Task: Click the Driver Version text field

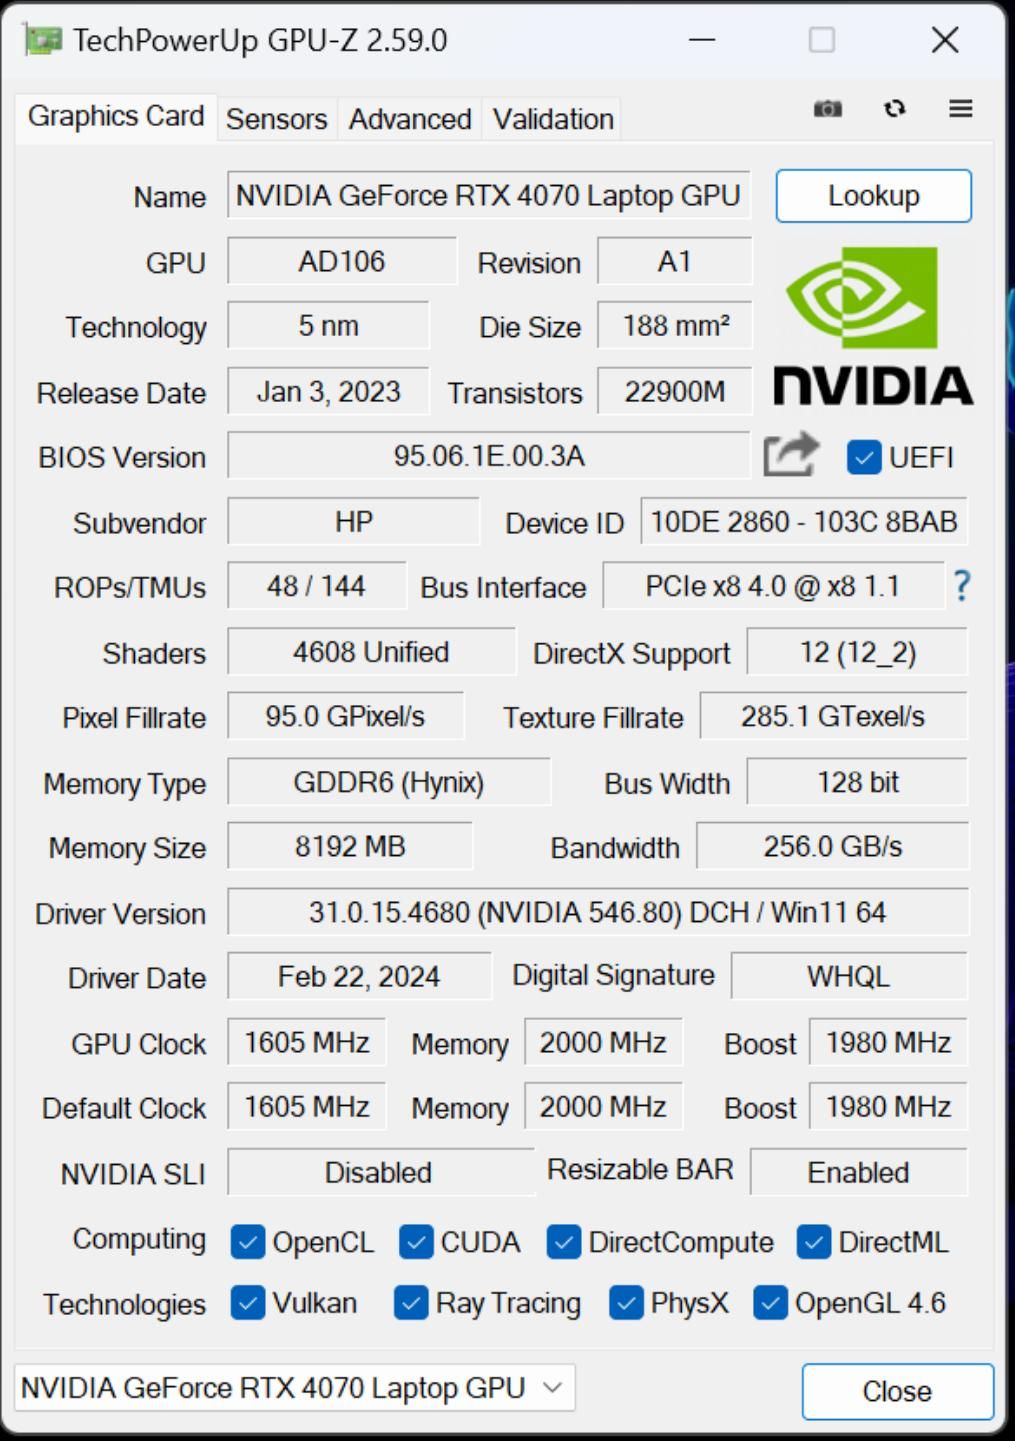Action: pos(598,912)
